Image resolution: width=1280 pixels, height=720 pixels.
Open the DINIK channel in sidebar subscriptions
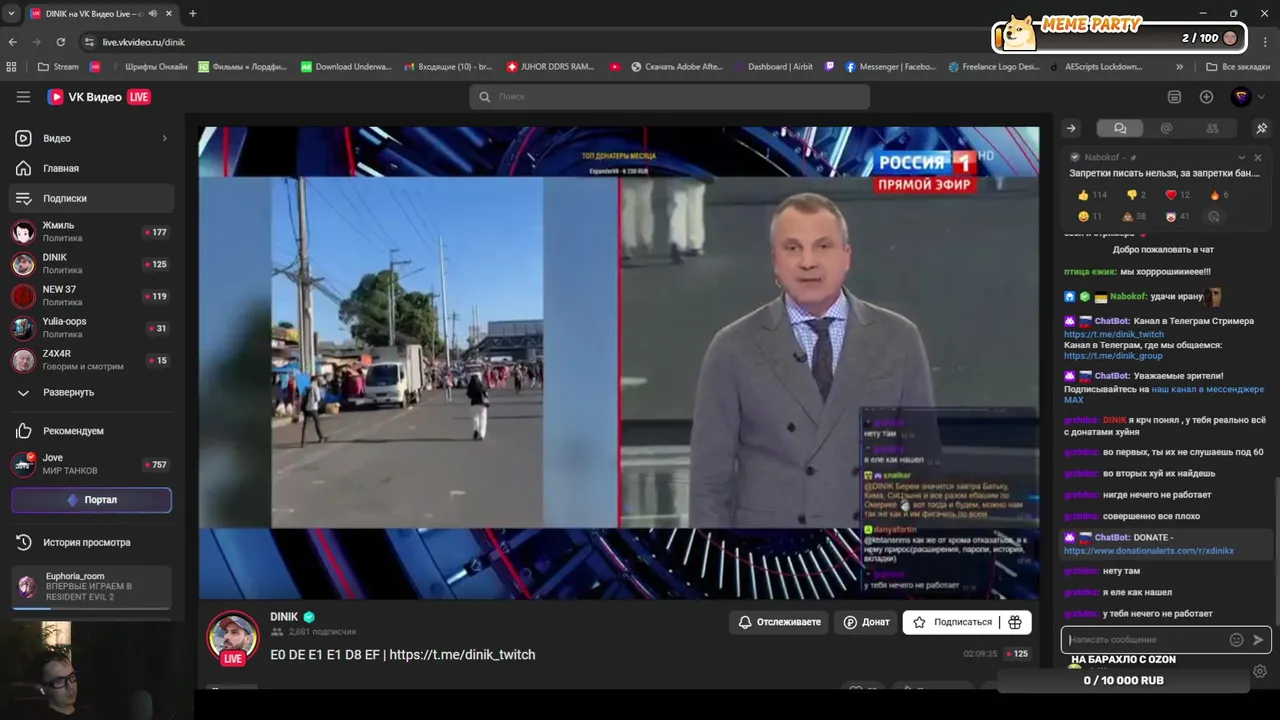click(x=91, y=264)
